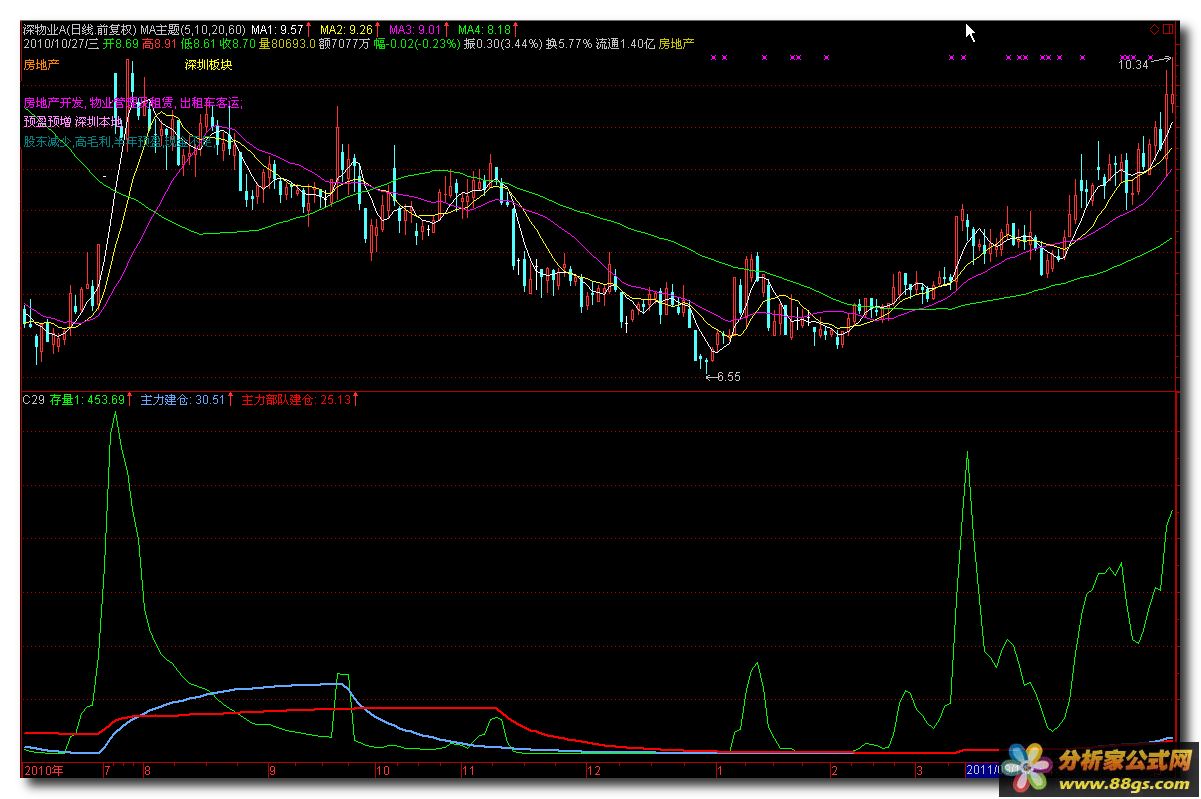
Task: Click the MA1: 9.57 value
Action: point(276,30)
